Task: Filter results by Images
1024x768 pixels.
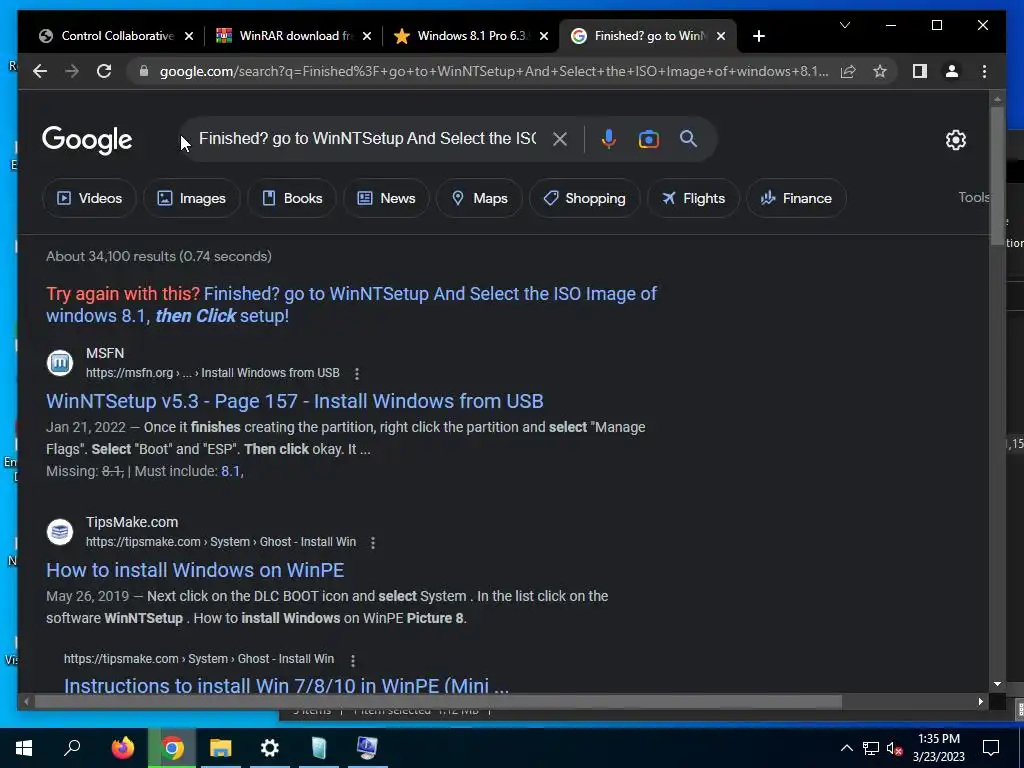Action: point(191,198)
